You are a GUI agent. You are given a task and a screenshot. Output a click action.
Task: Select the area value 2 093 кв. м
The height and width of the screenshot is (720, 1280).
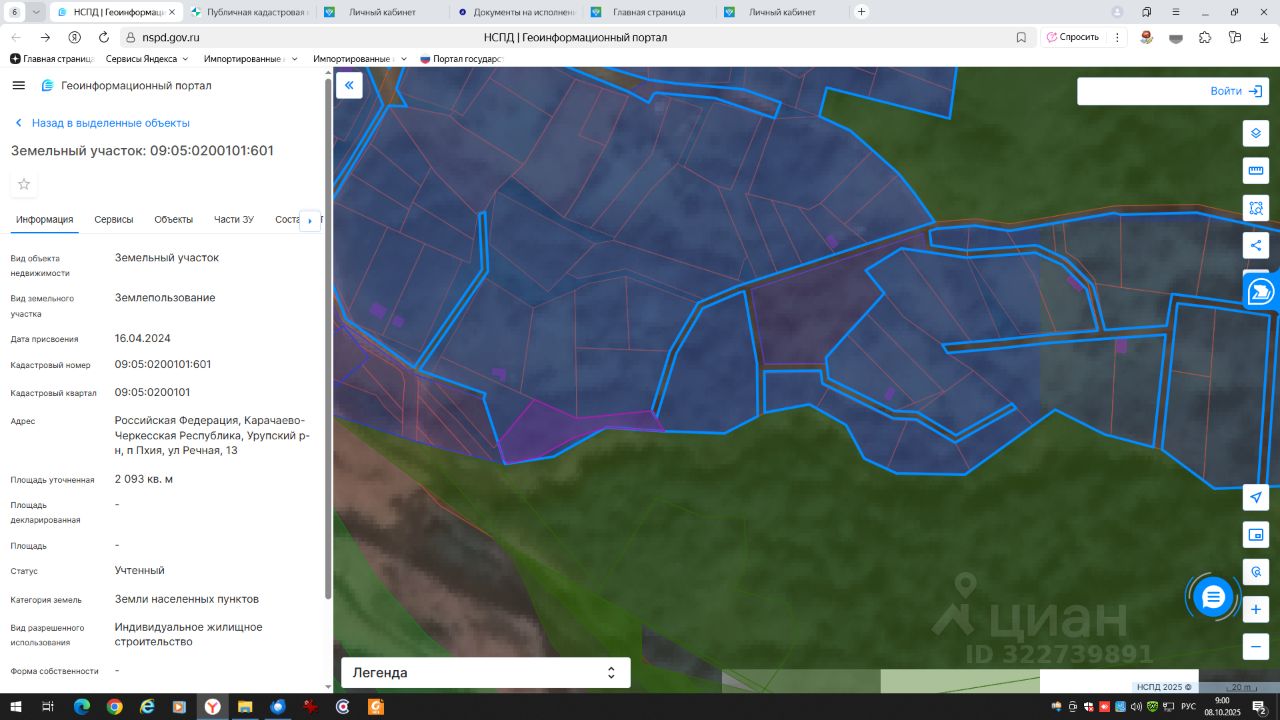click(144, 479)
